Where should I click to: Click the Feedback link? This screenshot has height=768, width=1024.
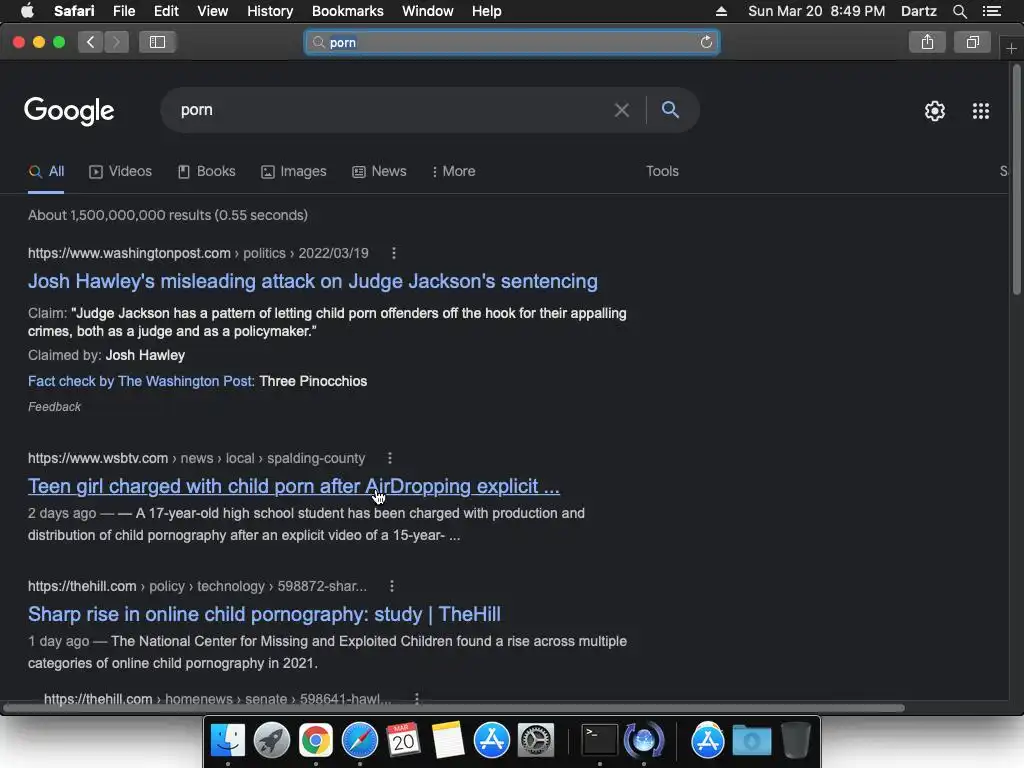(54, 407)
